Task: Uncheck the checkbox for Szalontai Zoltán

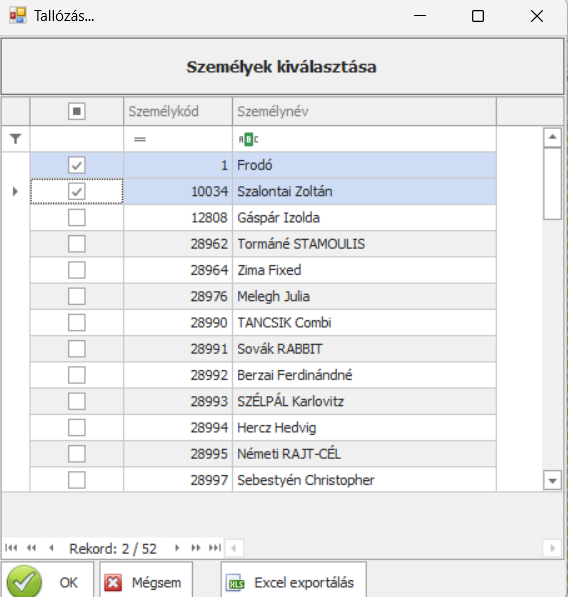Action: click(77, 192)
